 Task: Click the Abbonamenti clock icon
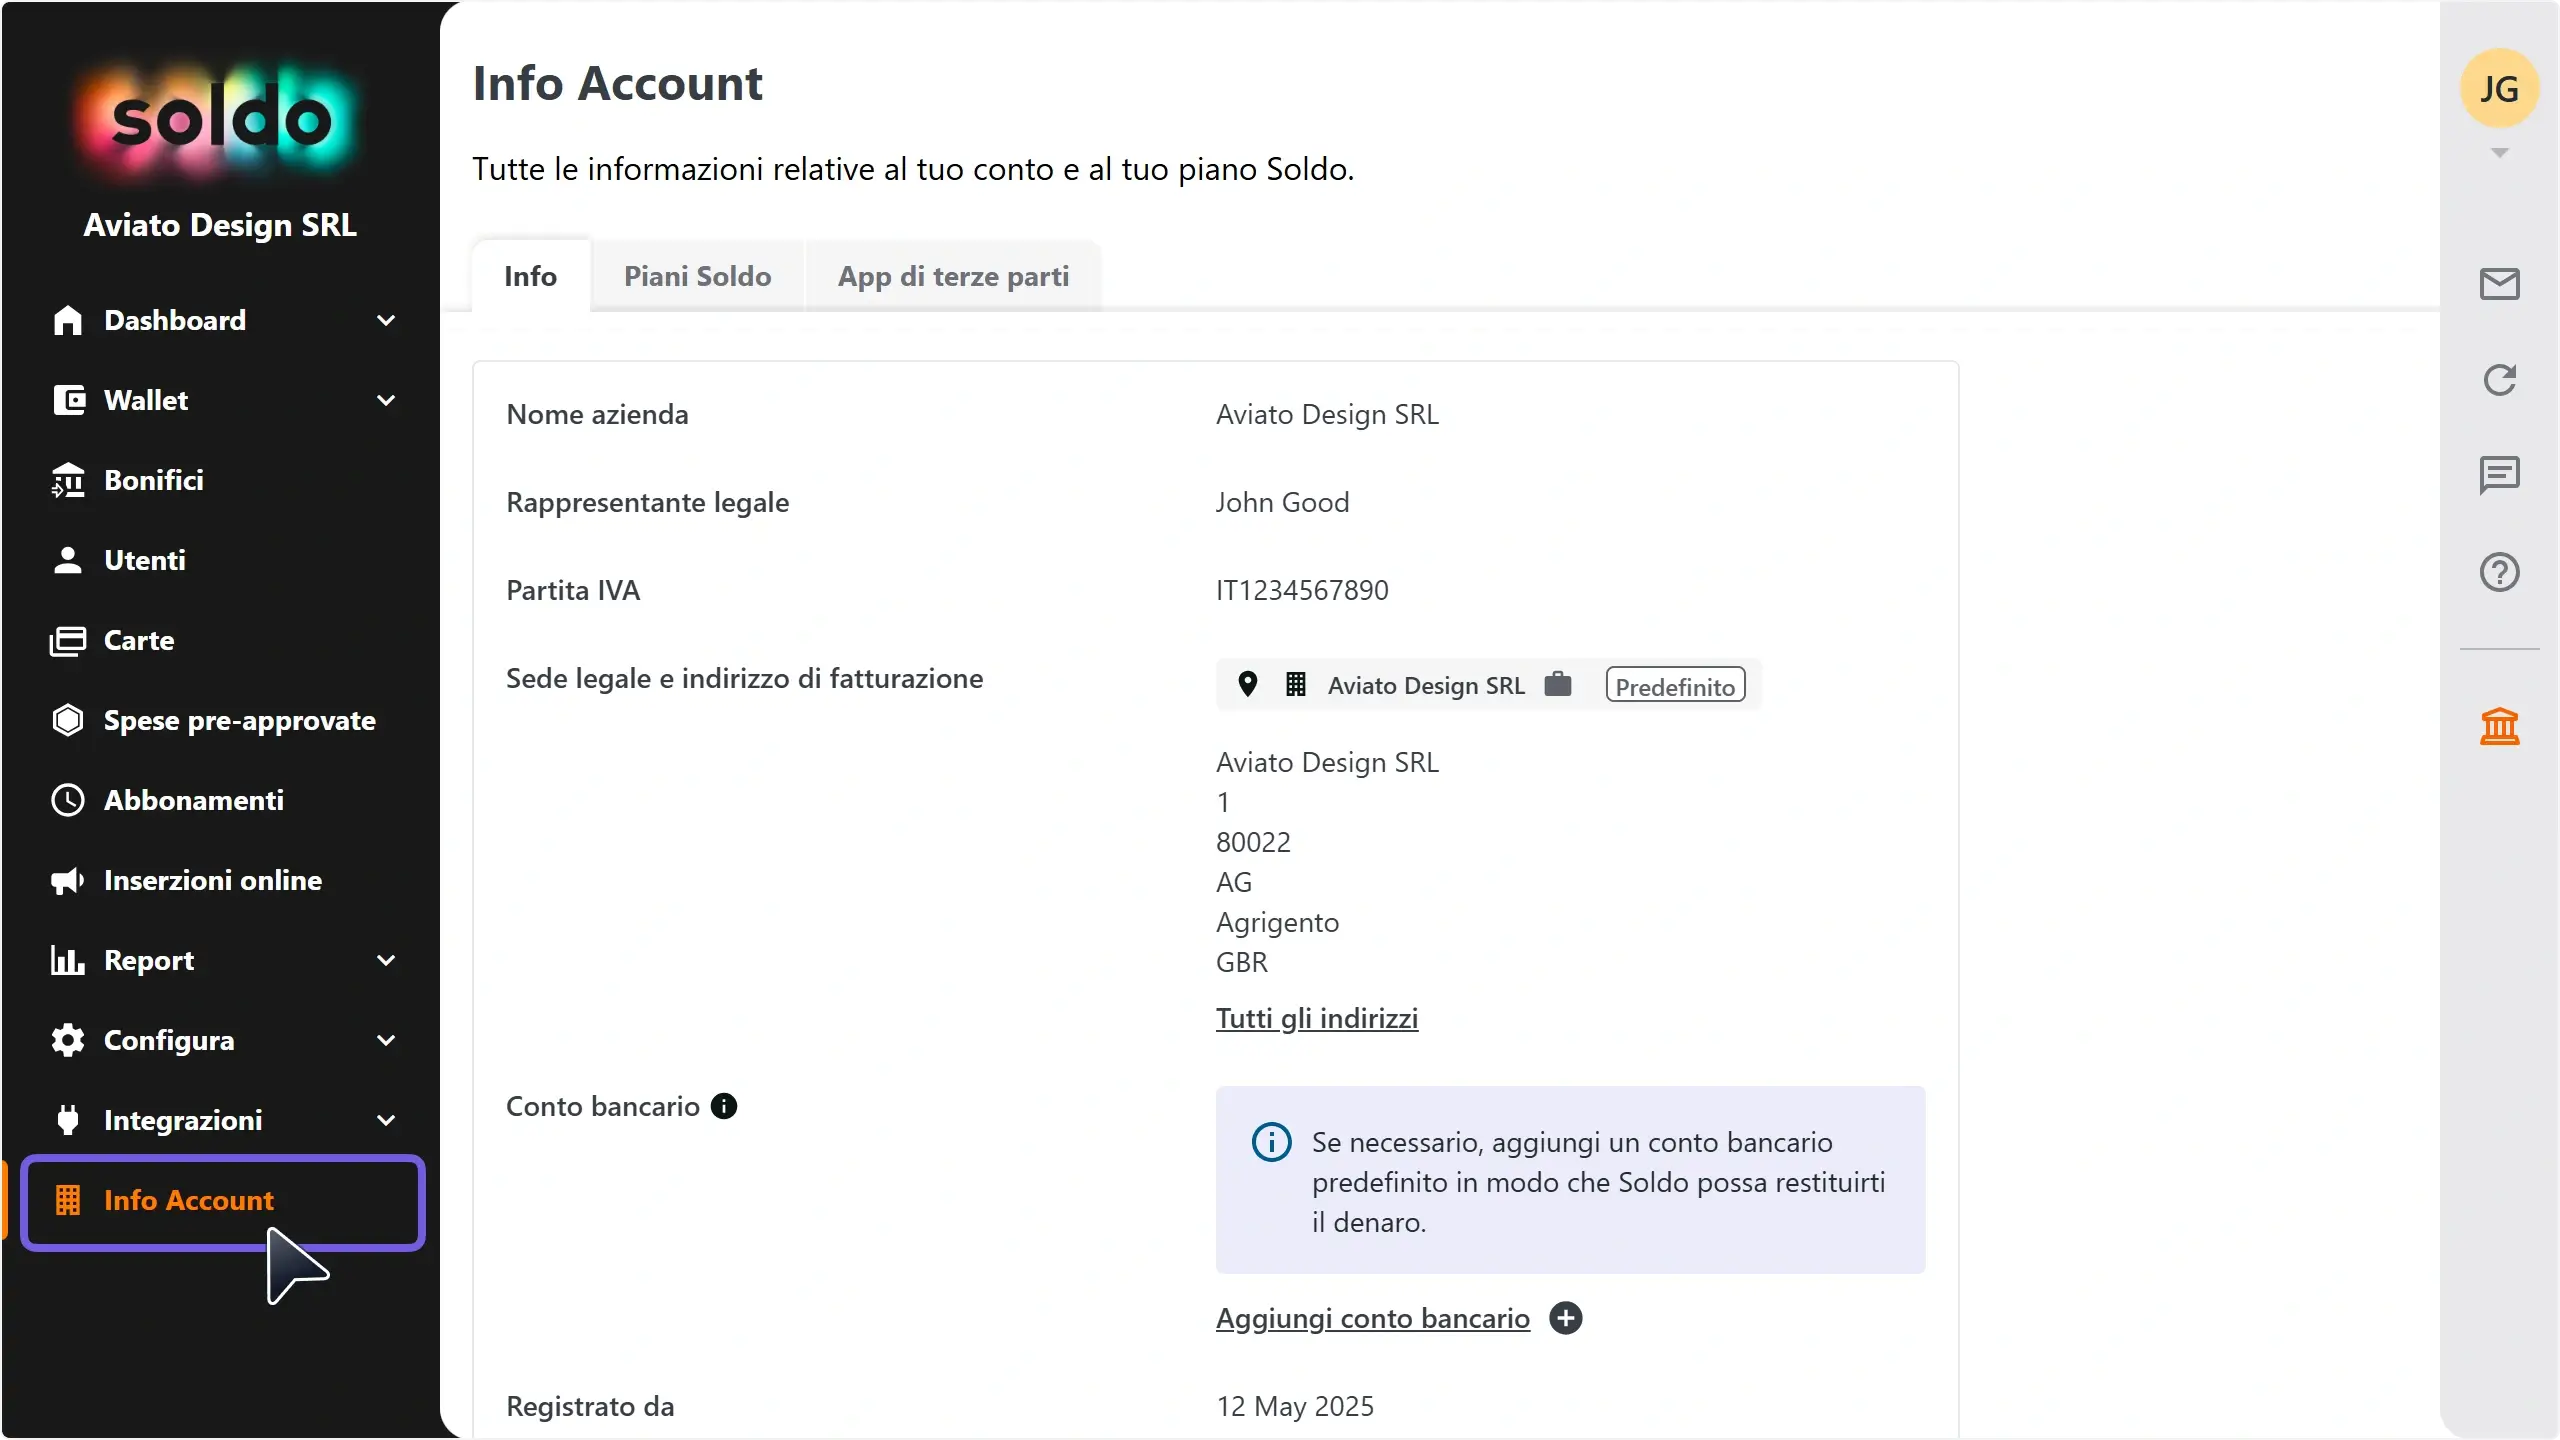(x=68, y=800)
